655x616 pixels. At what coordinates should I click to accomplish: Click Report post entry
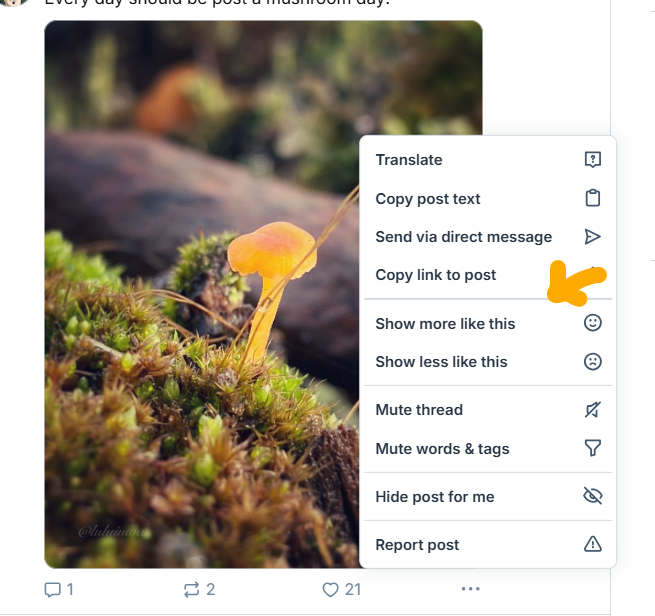pyautogui.click(x=417, y=545)
